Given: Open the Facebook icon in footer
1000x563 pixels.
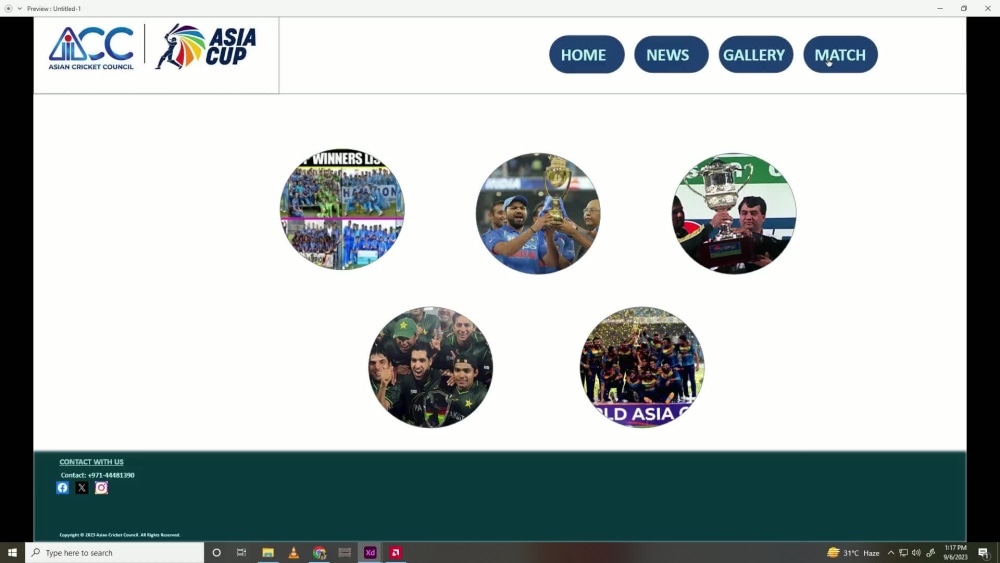Looking at the screenshot, I should [62, 488].
